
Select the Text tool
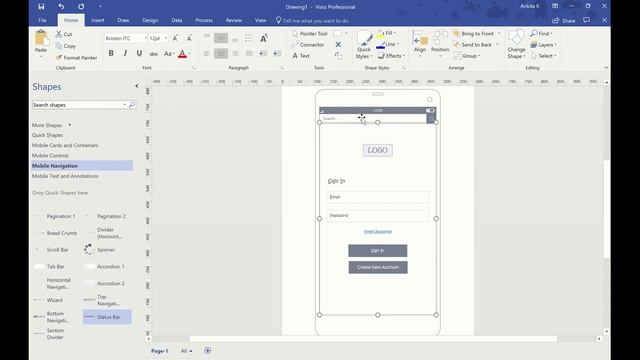(x=301, y=56)
